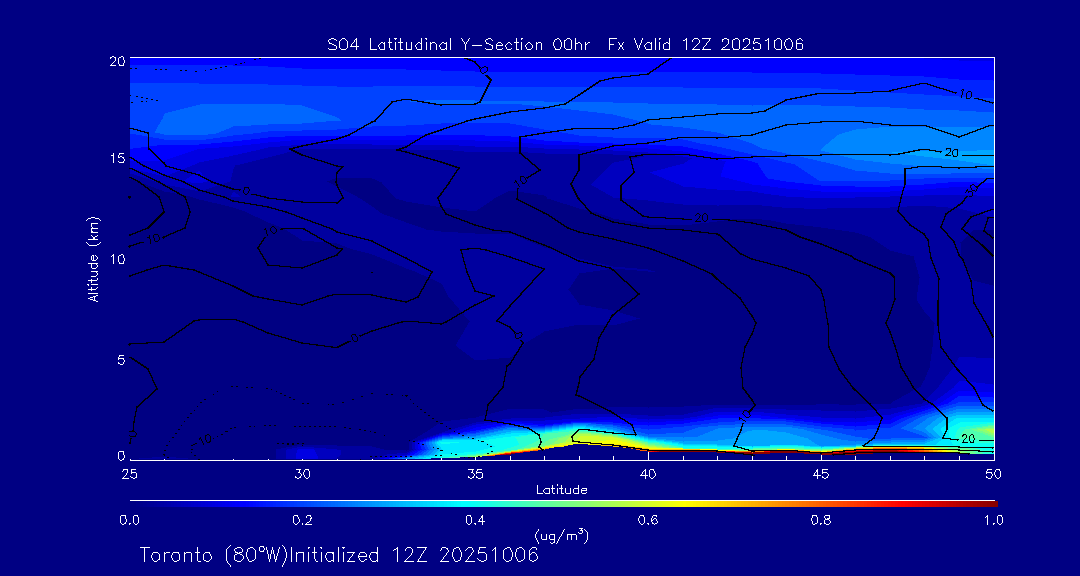Click the altitude axis tick label 0
This screenshot has width=1080, height=576.
tap(121, 455)
